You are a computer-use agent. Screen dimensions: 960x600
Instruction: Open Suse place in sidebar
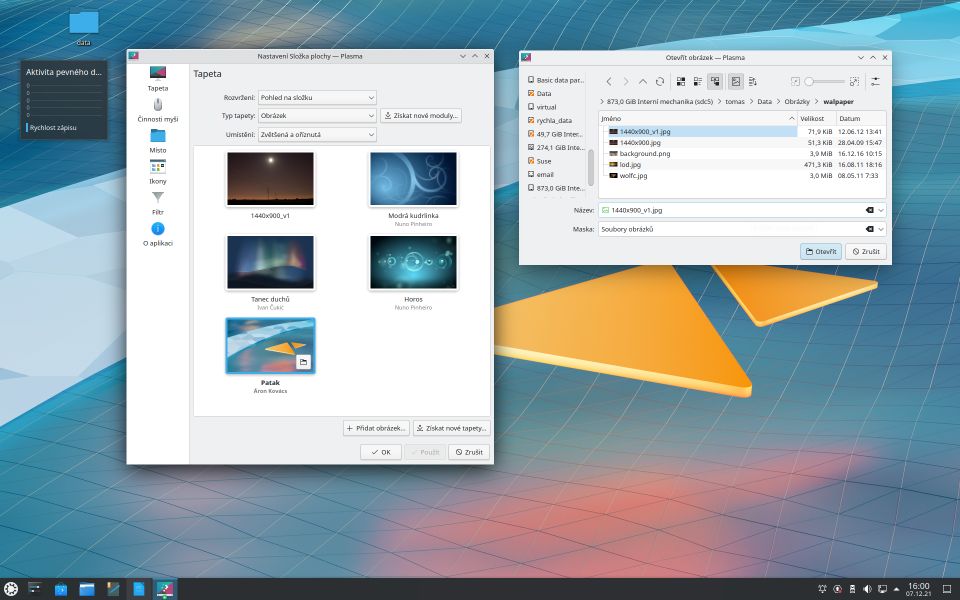[x=556, y=161]
